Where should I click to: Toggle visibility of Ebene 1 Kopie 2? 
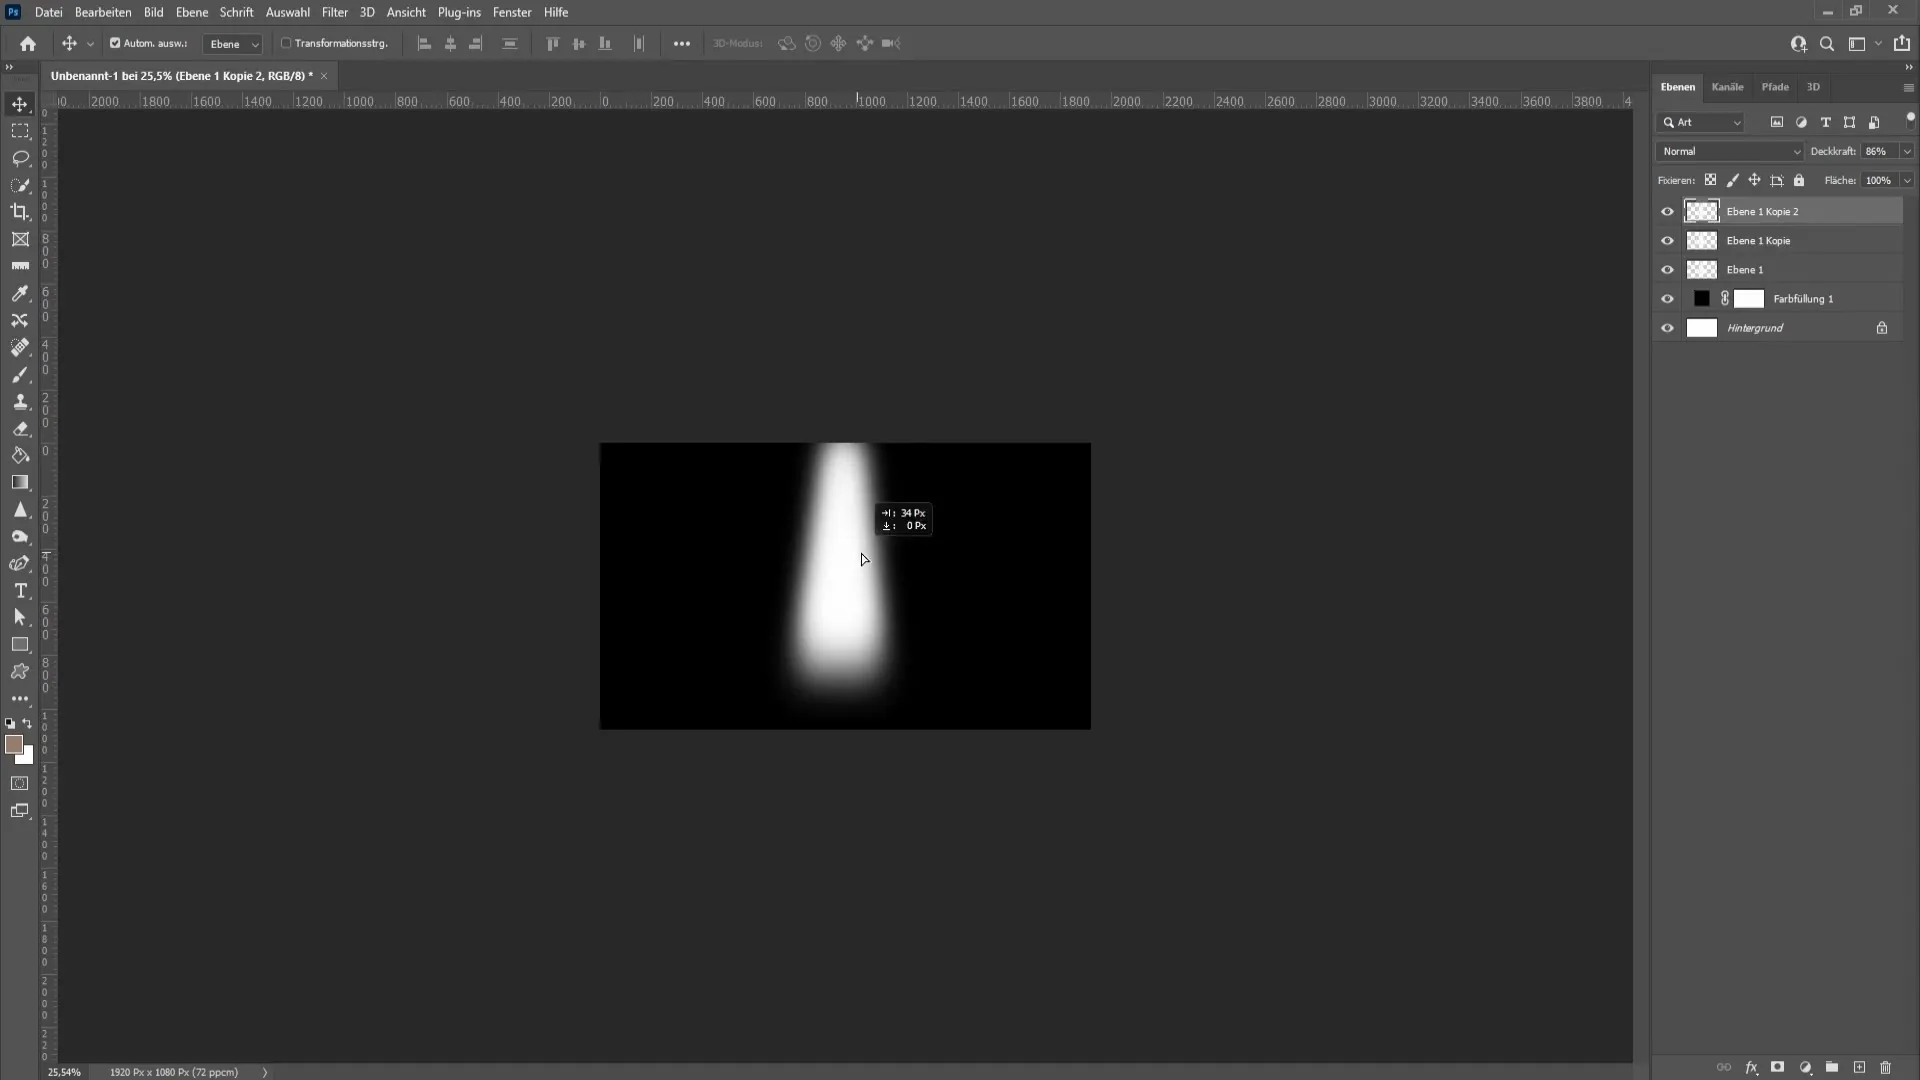(x=1667, y=211)
